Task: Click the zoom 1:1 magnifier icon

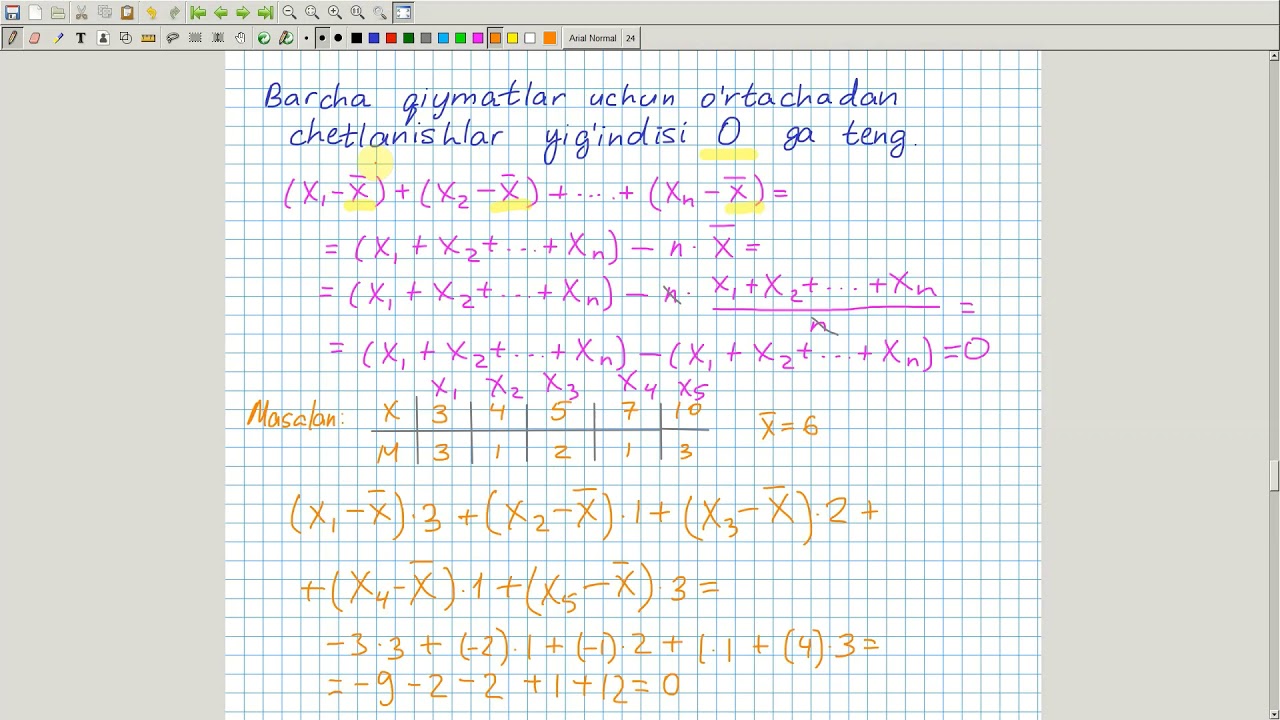Action: (358, 13)
